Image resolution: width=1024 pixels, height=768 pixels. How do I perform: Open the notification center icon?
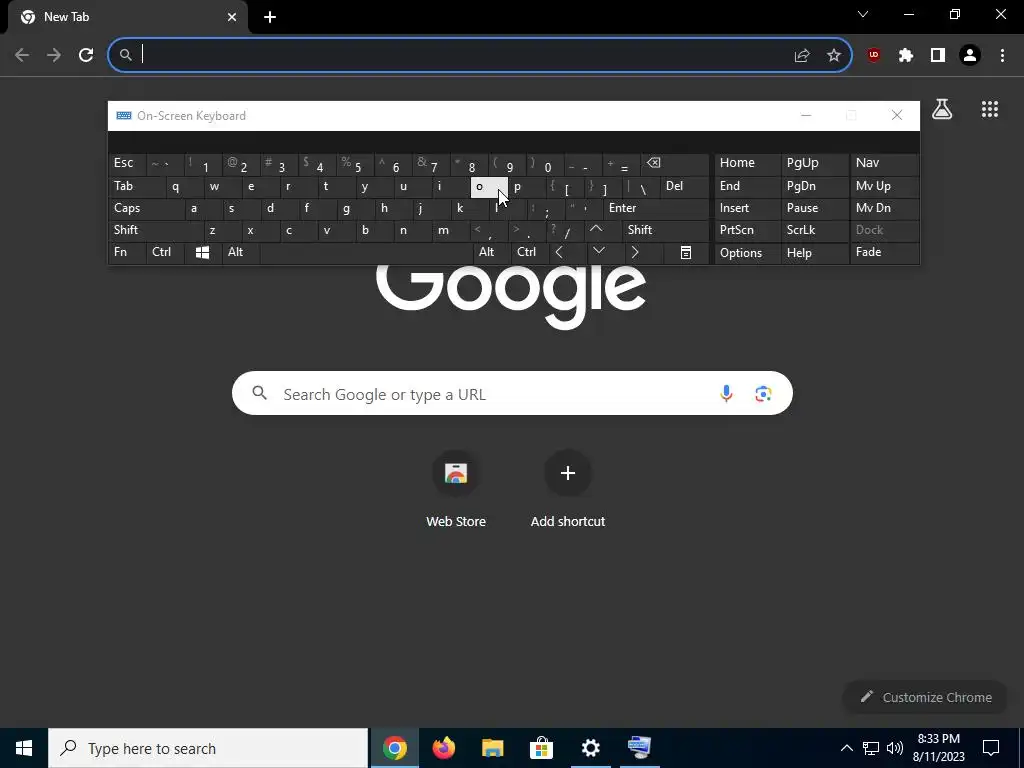pos(991,748)
